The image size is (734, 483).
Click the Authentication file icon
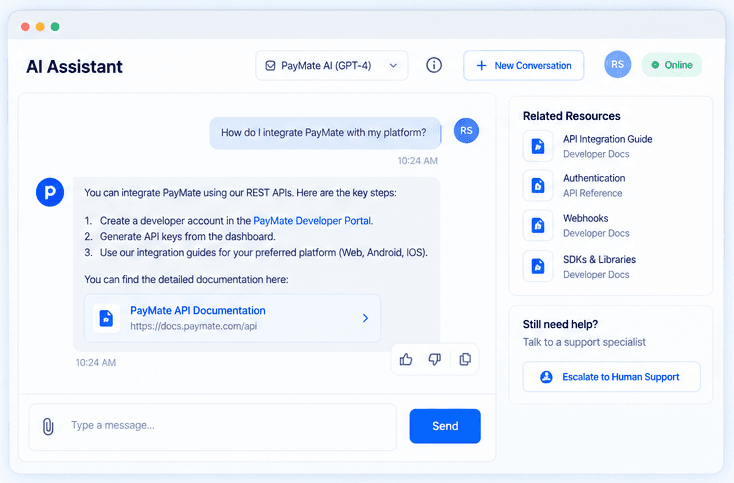pos(538,186)
